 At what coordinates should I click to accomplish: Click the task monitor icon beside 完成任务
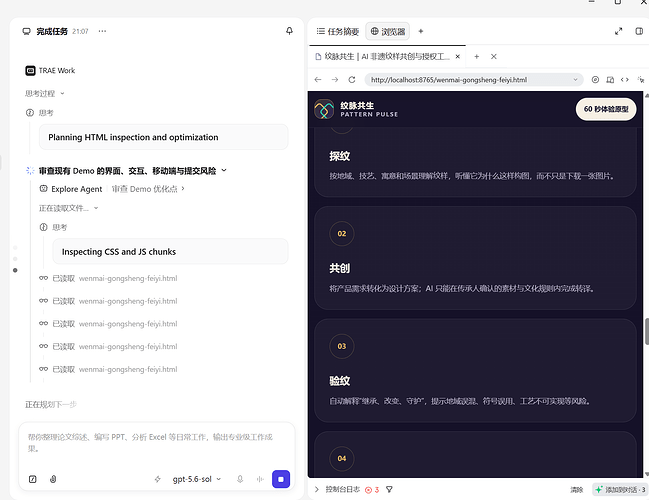pos(27,31)
